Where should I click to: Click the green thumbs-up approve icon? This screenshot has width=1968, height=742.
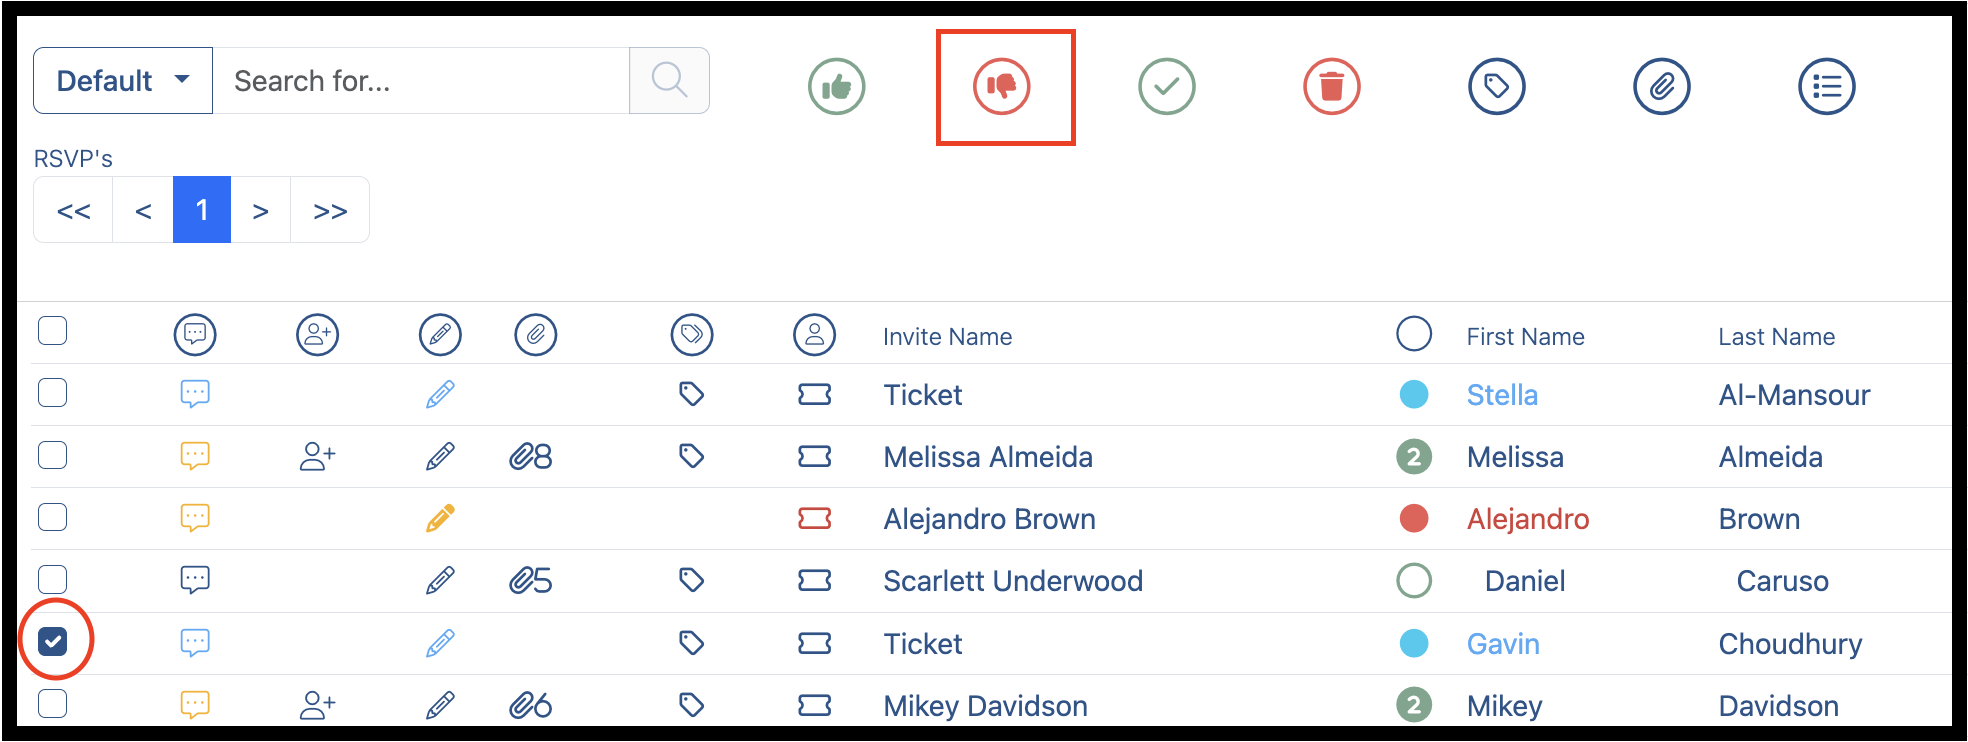pyautogui.click(x=836, y=87)
